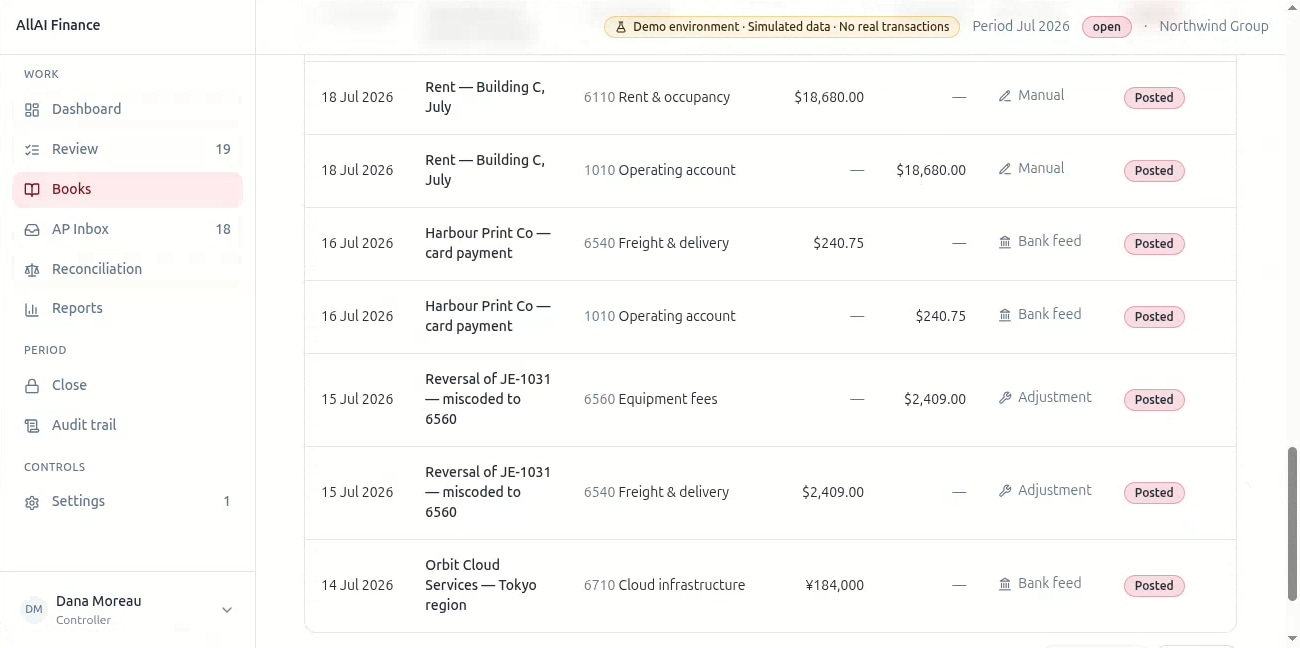Screen dimensions: 1300x648
Task: Open the Dashboard menu item
Action: [x=128, y=109]
